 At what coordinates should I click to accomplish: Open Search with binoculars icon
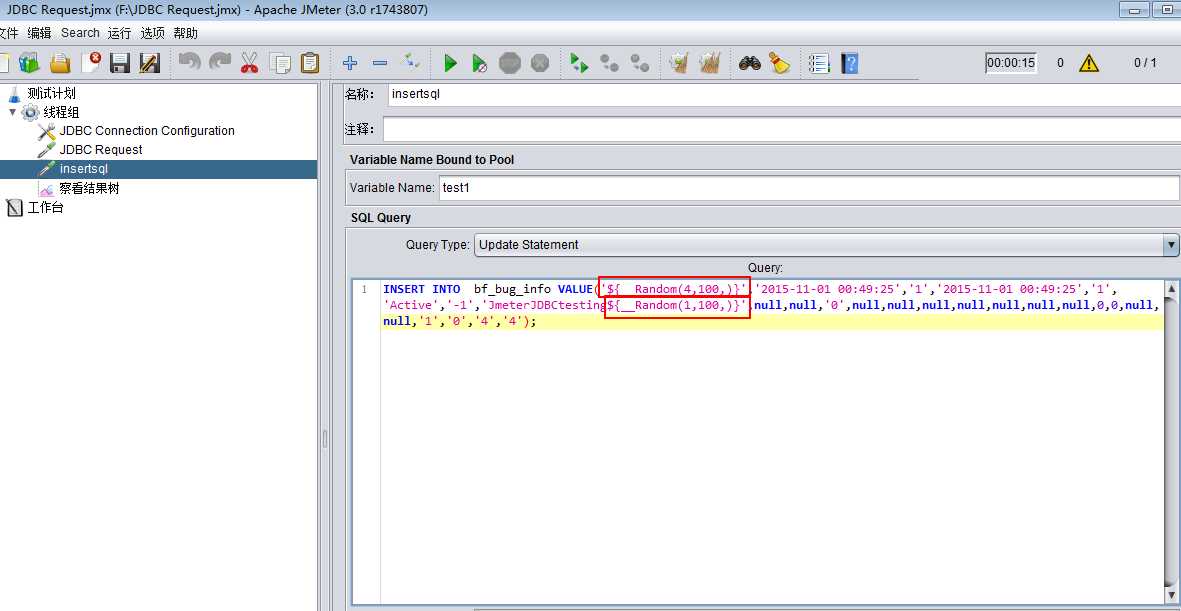pyautogui.click(x=749, y=63)
